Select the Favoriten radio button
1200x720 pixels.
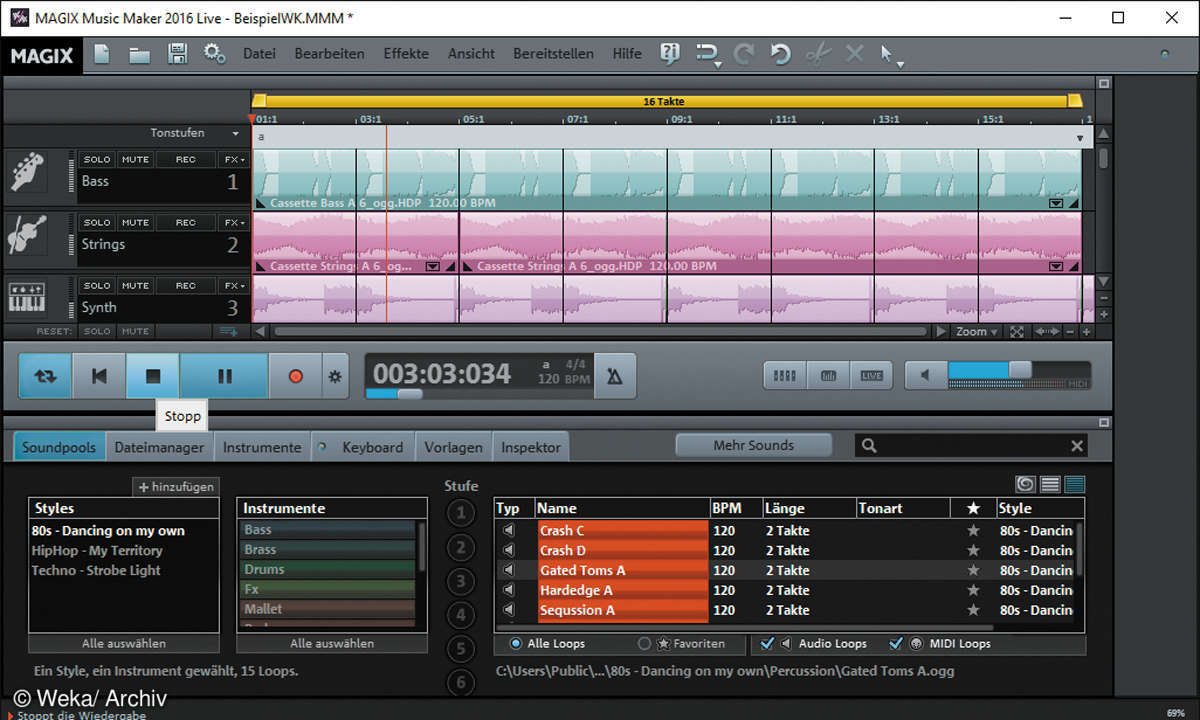(644, 644)
